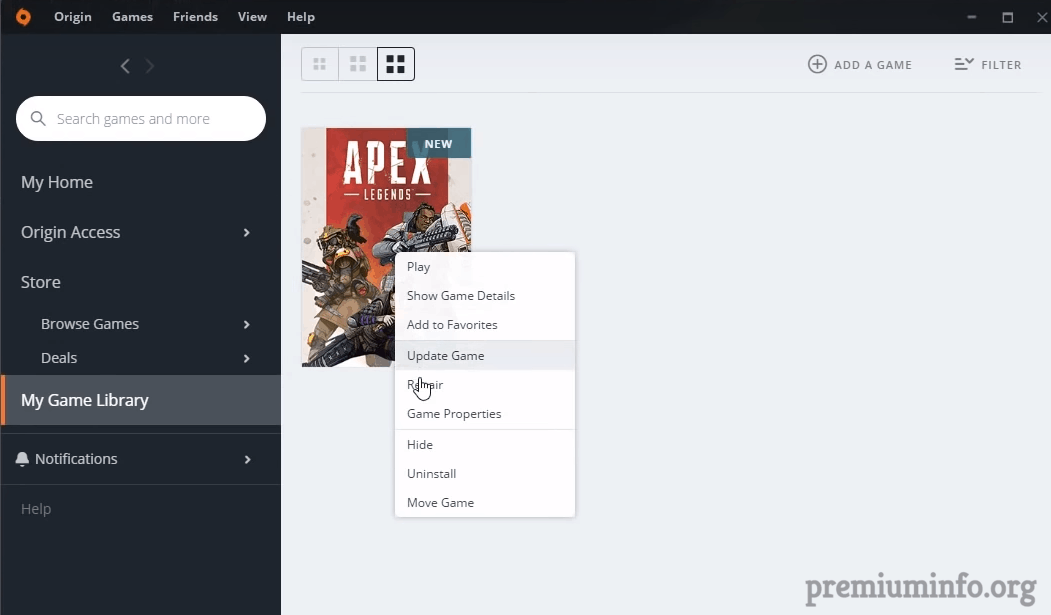Select Show Game Details
Screen dimensions: 1051x615
coord(485,295)
